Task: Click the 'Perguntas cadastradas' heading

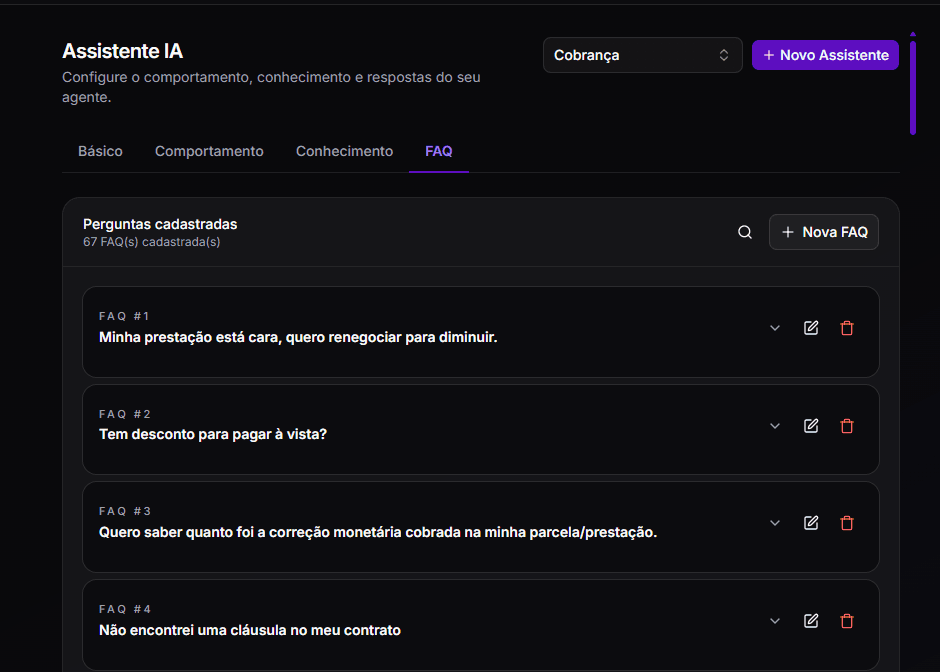Action: [160, 224]
